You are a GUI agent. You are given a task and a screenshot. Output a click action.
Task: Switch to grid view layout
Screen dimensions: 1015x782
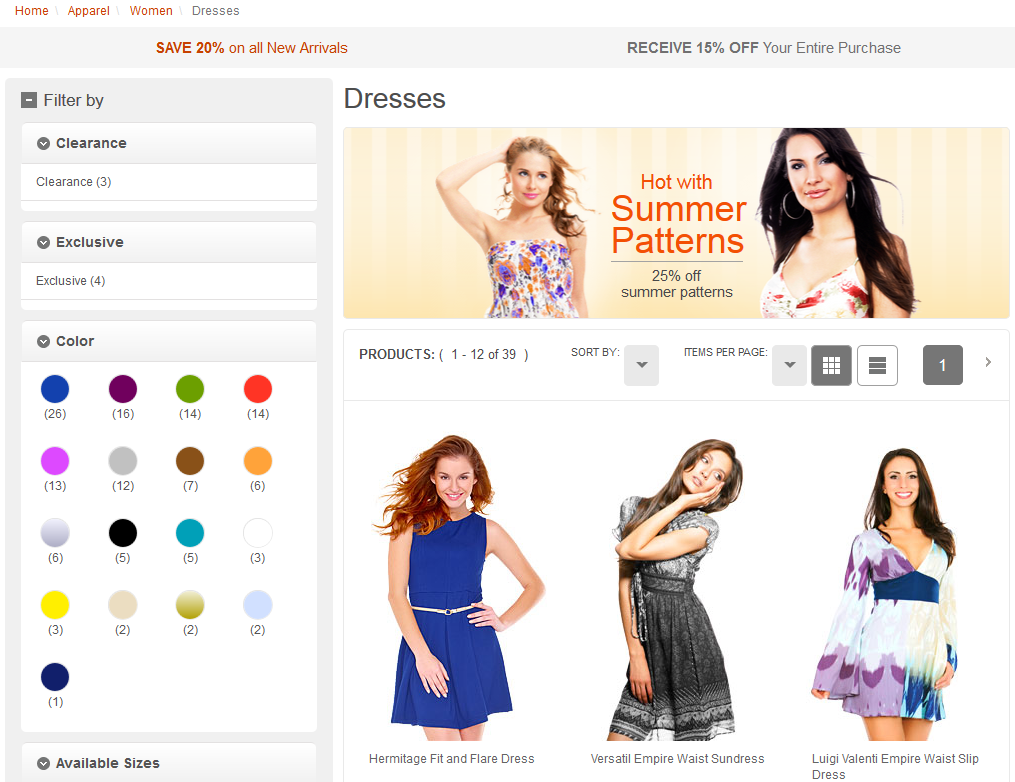(x=831, y=364)
